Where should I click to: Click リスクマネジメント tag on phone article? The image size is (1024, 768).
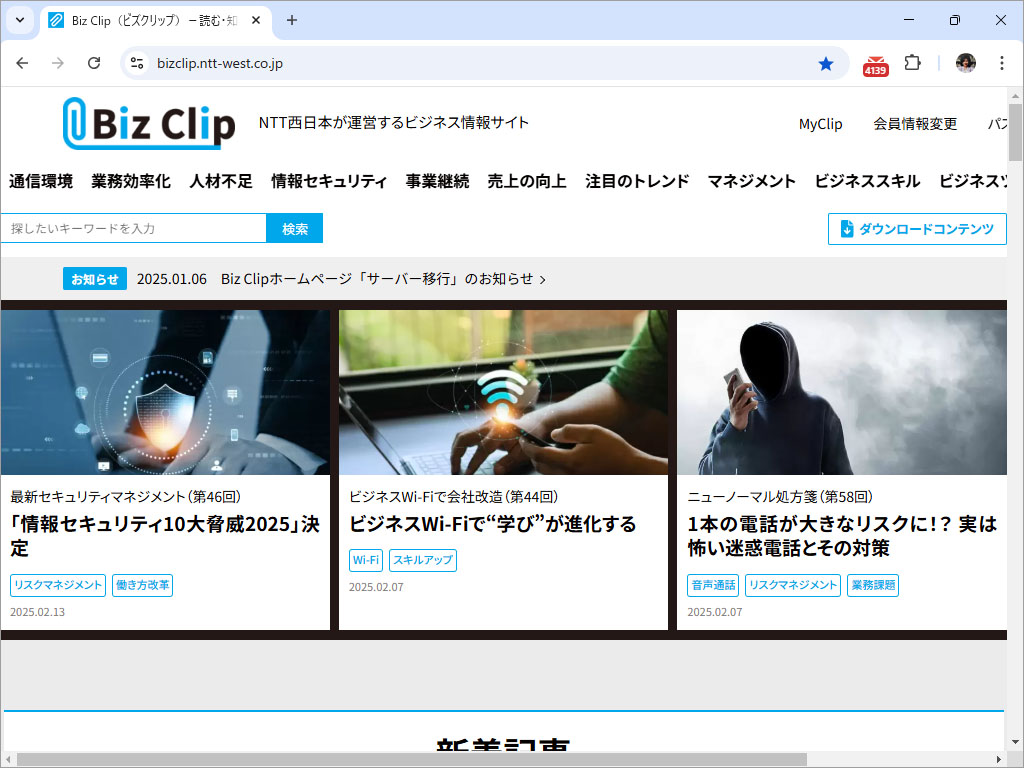coord(793,585)
